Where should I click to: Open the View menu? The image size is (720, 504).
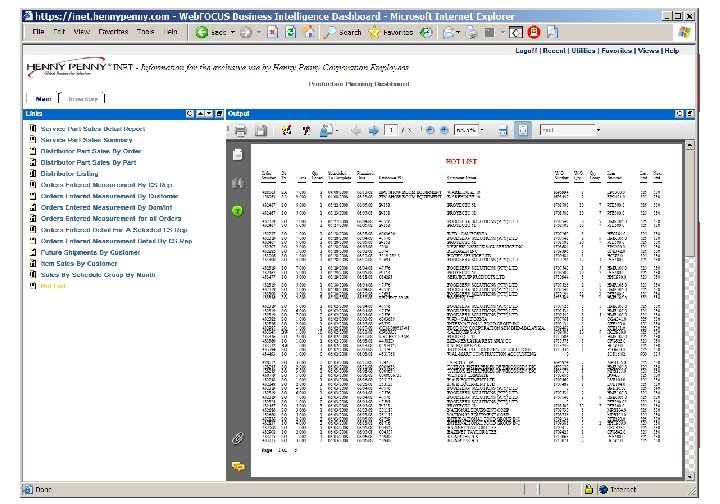[81, 32]
